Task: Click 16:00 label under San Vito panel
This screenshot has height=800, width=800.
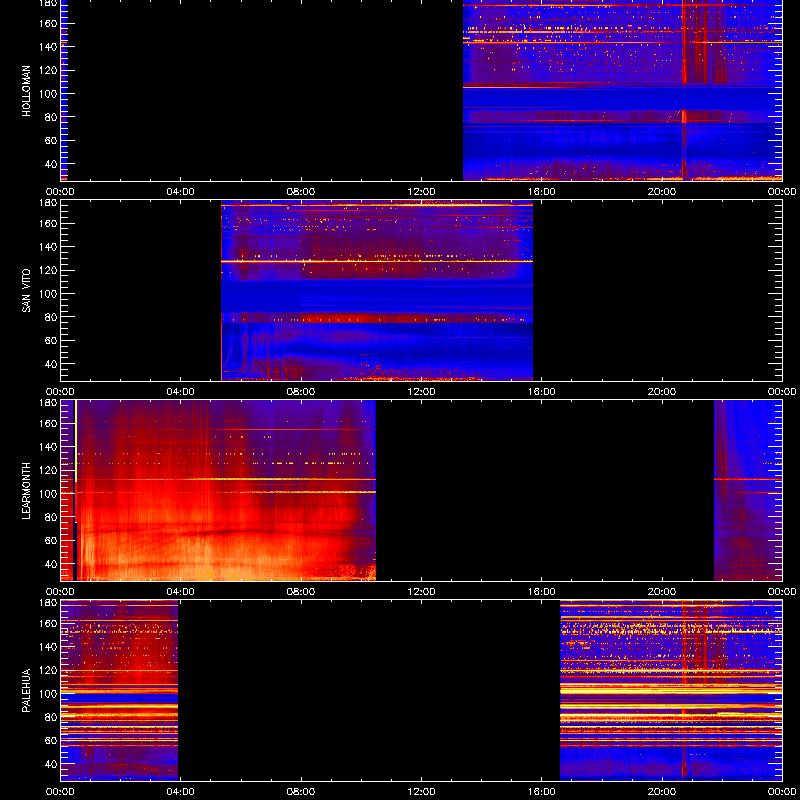Action: coord(542,392)
